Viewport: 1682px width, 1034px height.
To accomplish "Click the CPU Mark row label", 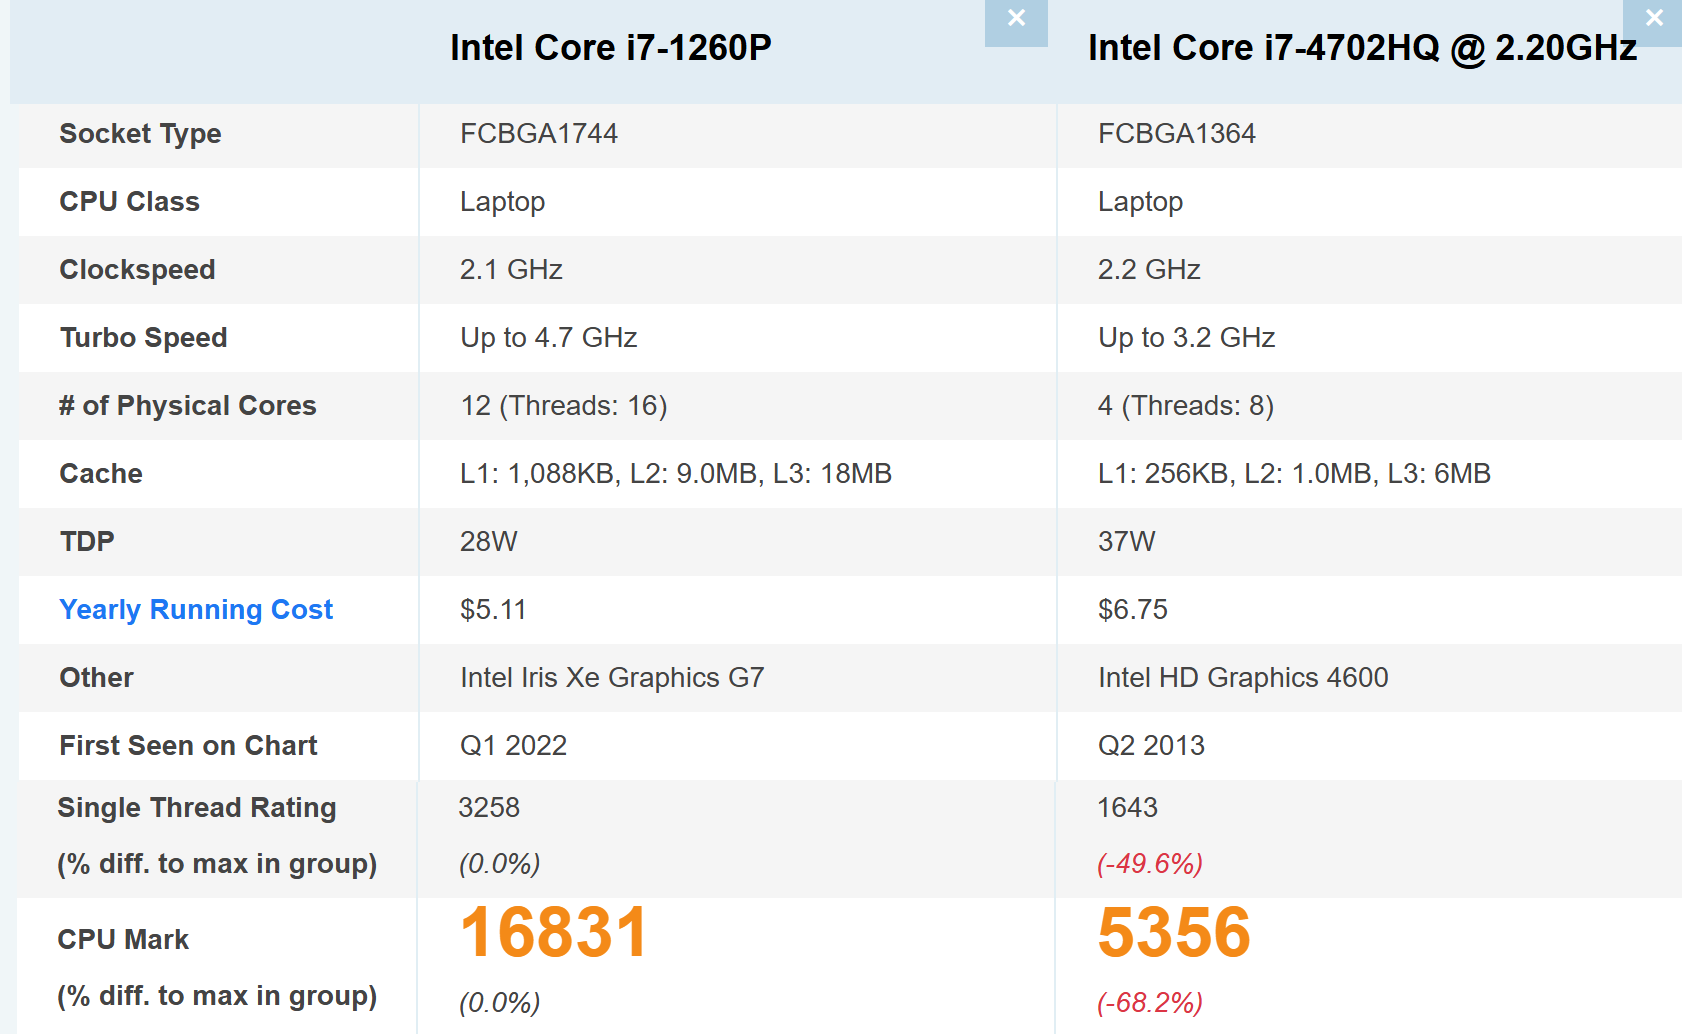I will click(123, 939).
